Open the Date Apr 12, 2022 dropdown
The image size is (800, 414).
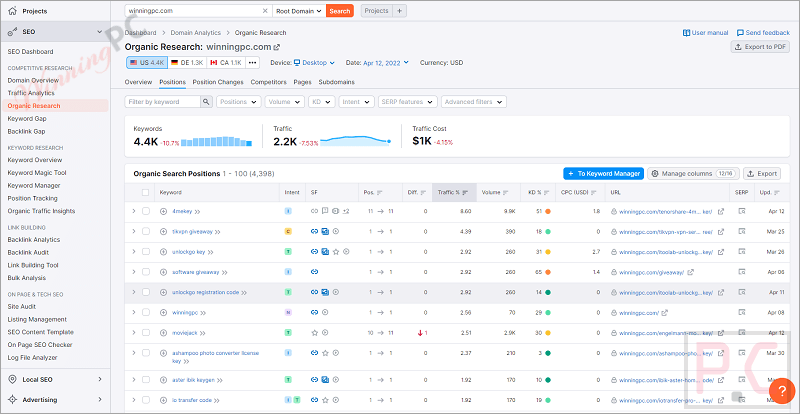click(386, 63)
